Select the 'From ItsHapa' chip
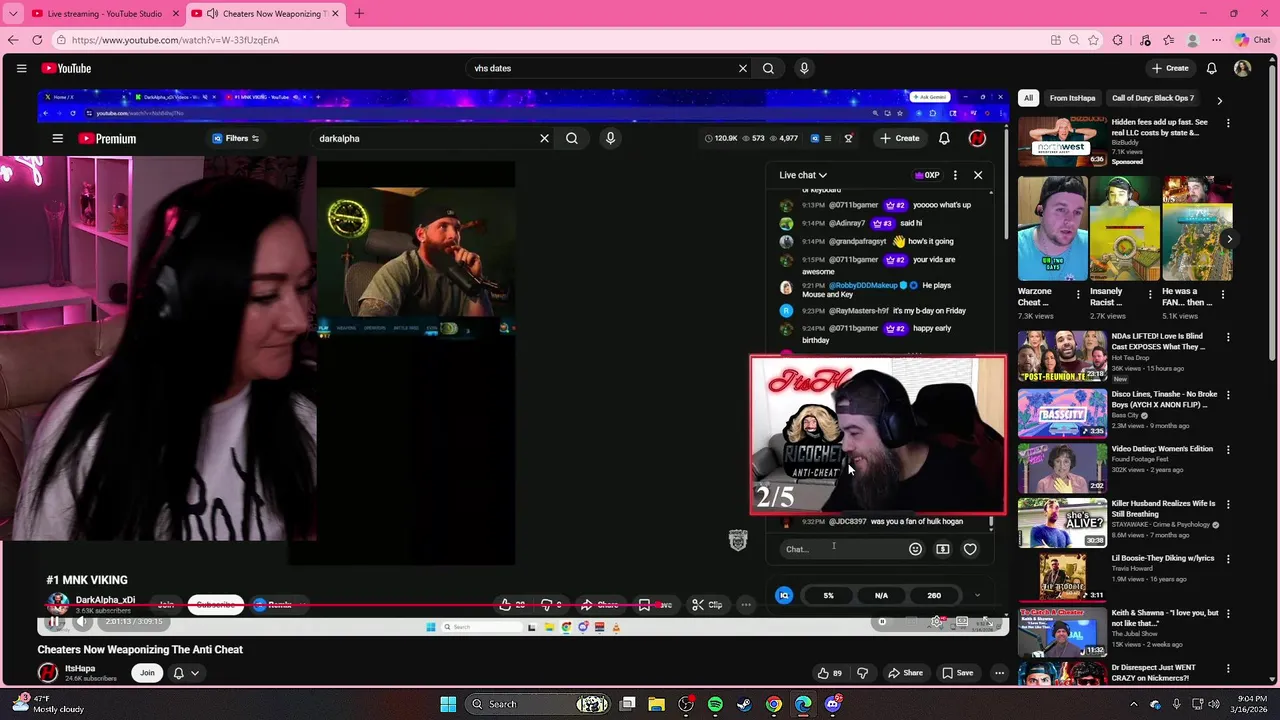 point(1072,98)
